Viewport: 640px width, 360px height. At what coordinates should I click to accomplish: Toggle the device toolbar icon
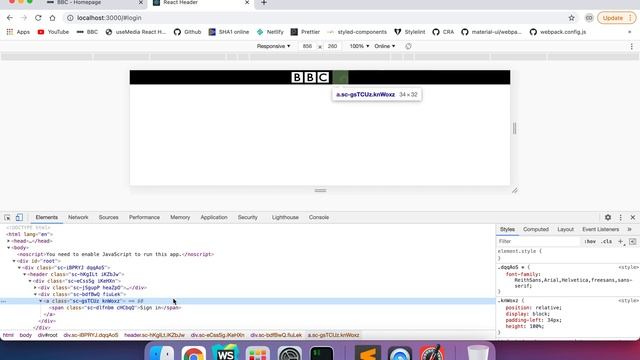(x=19, y=218)
